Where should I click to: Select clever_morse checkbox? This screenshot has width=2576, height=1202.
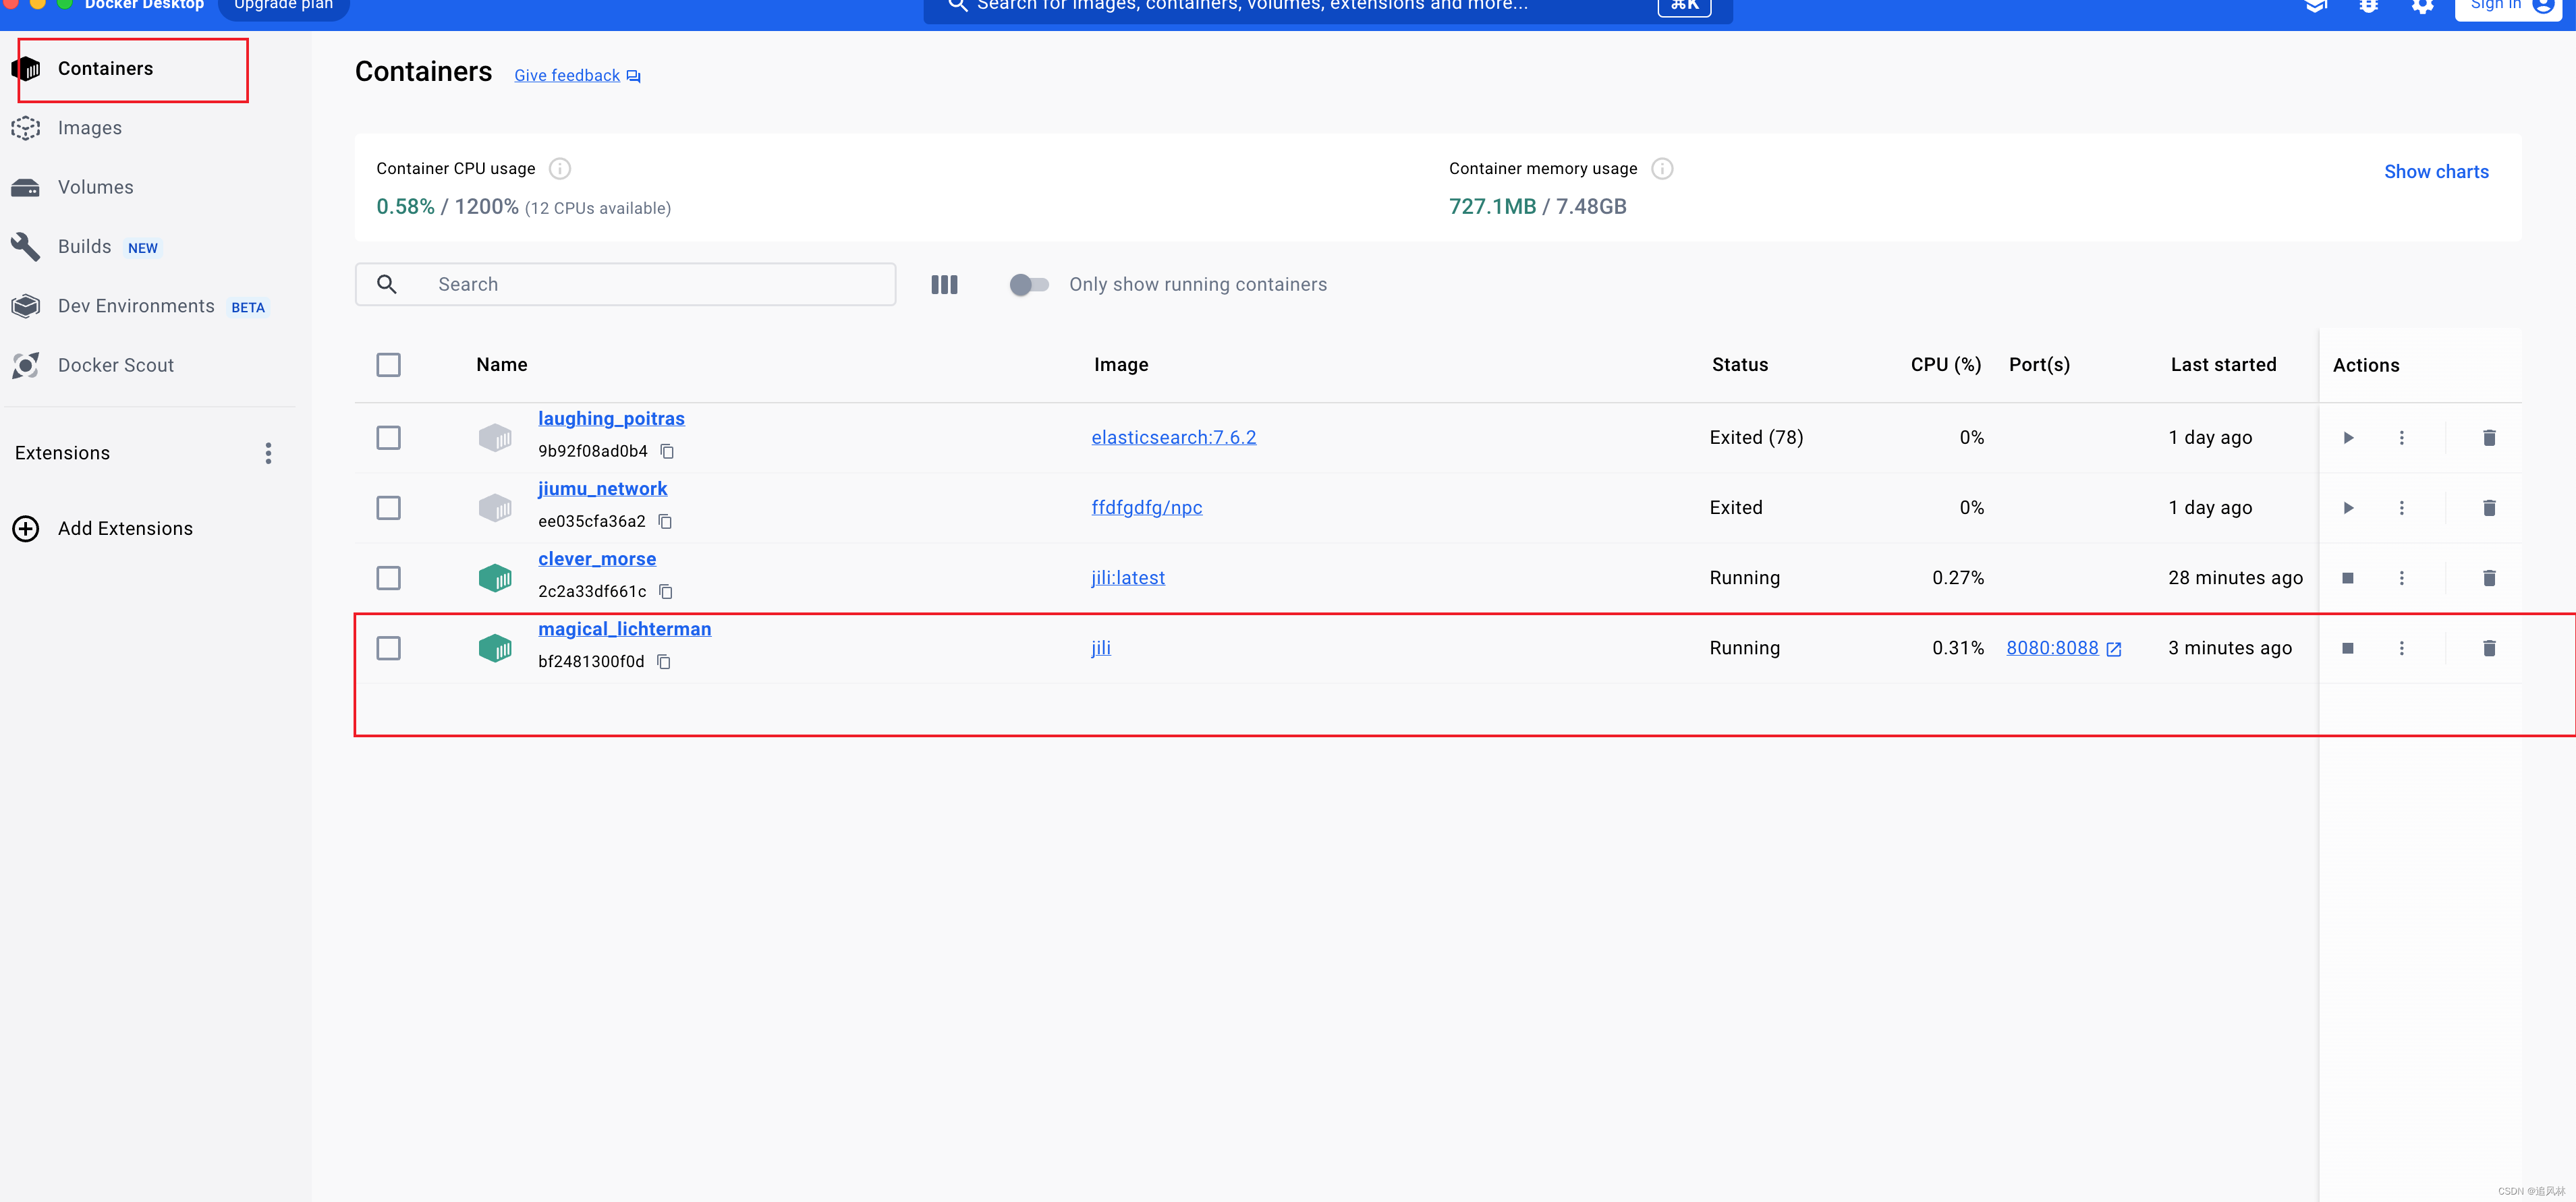tap(389, 578)
